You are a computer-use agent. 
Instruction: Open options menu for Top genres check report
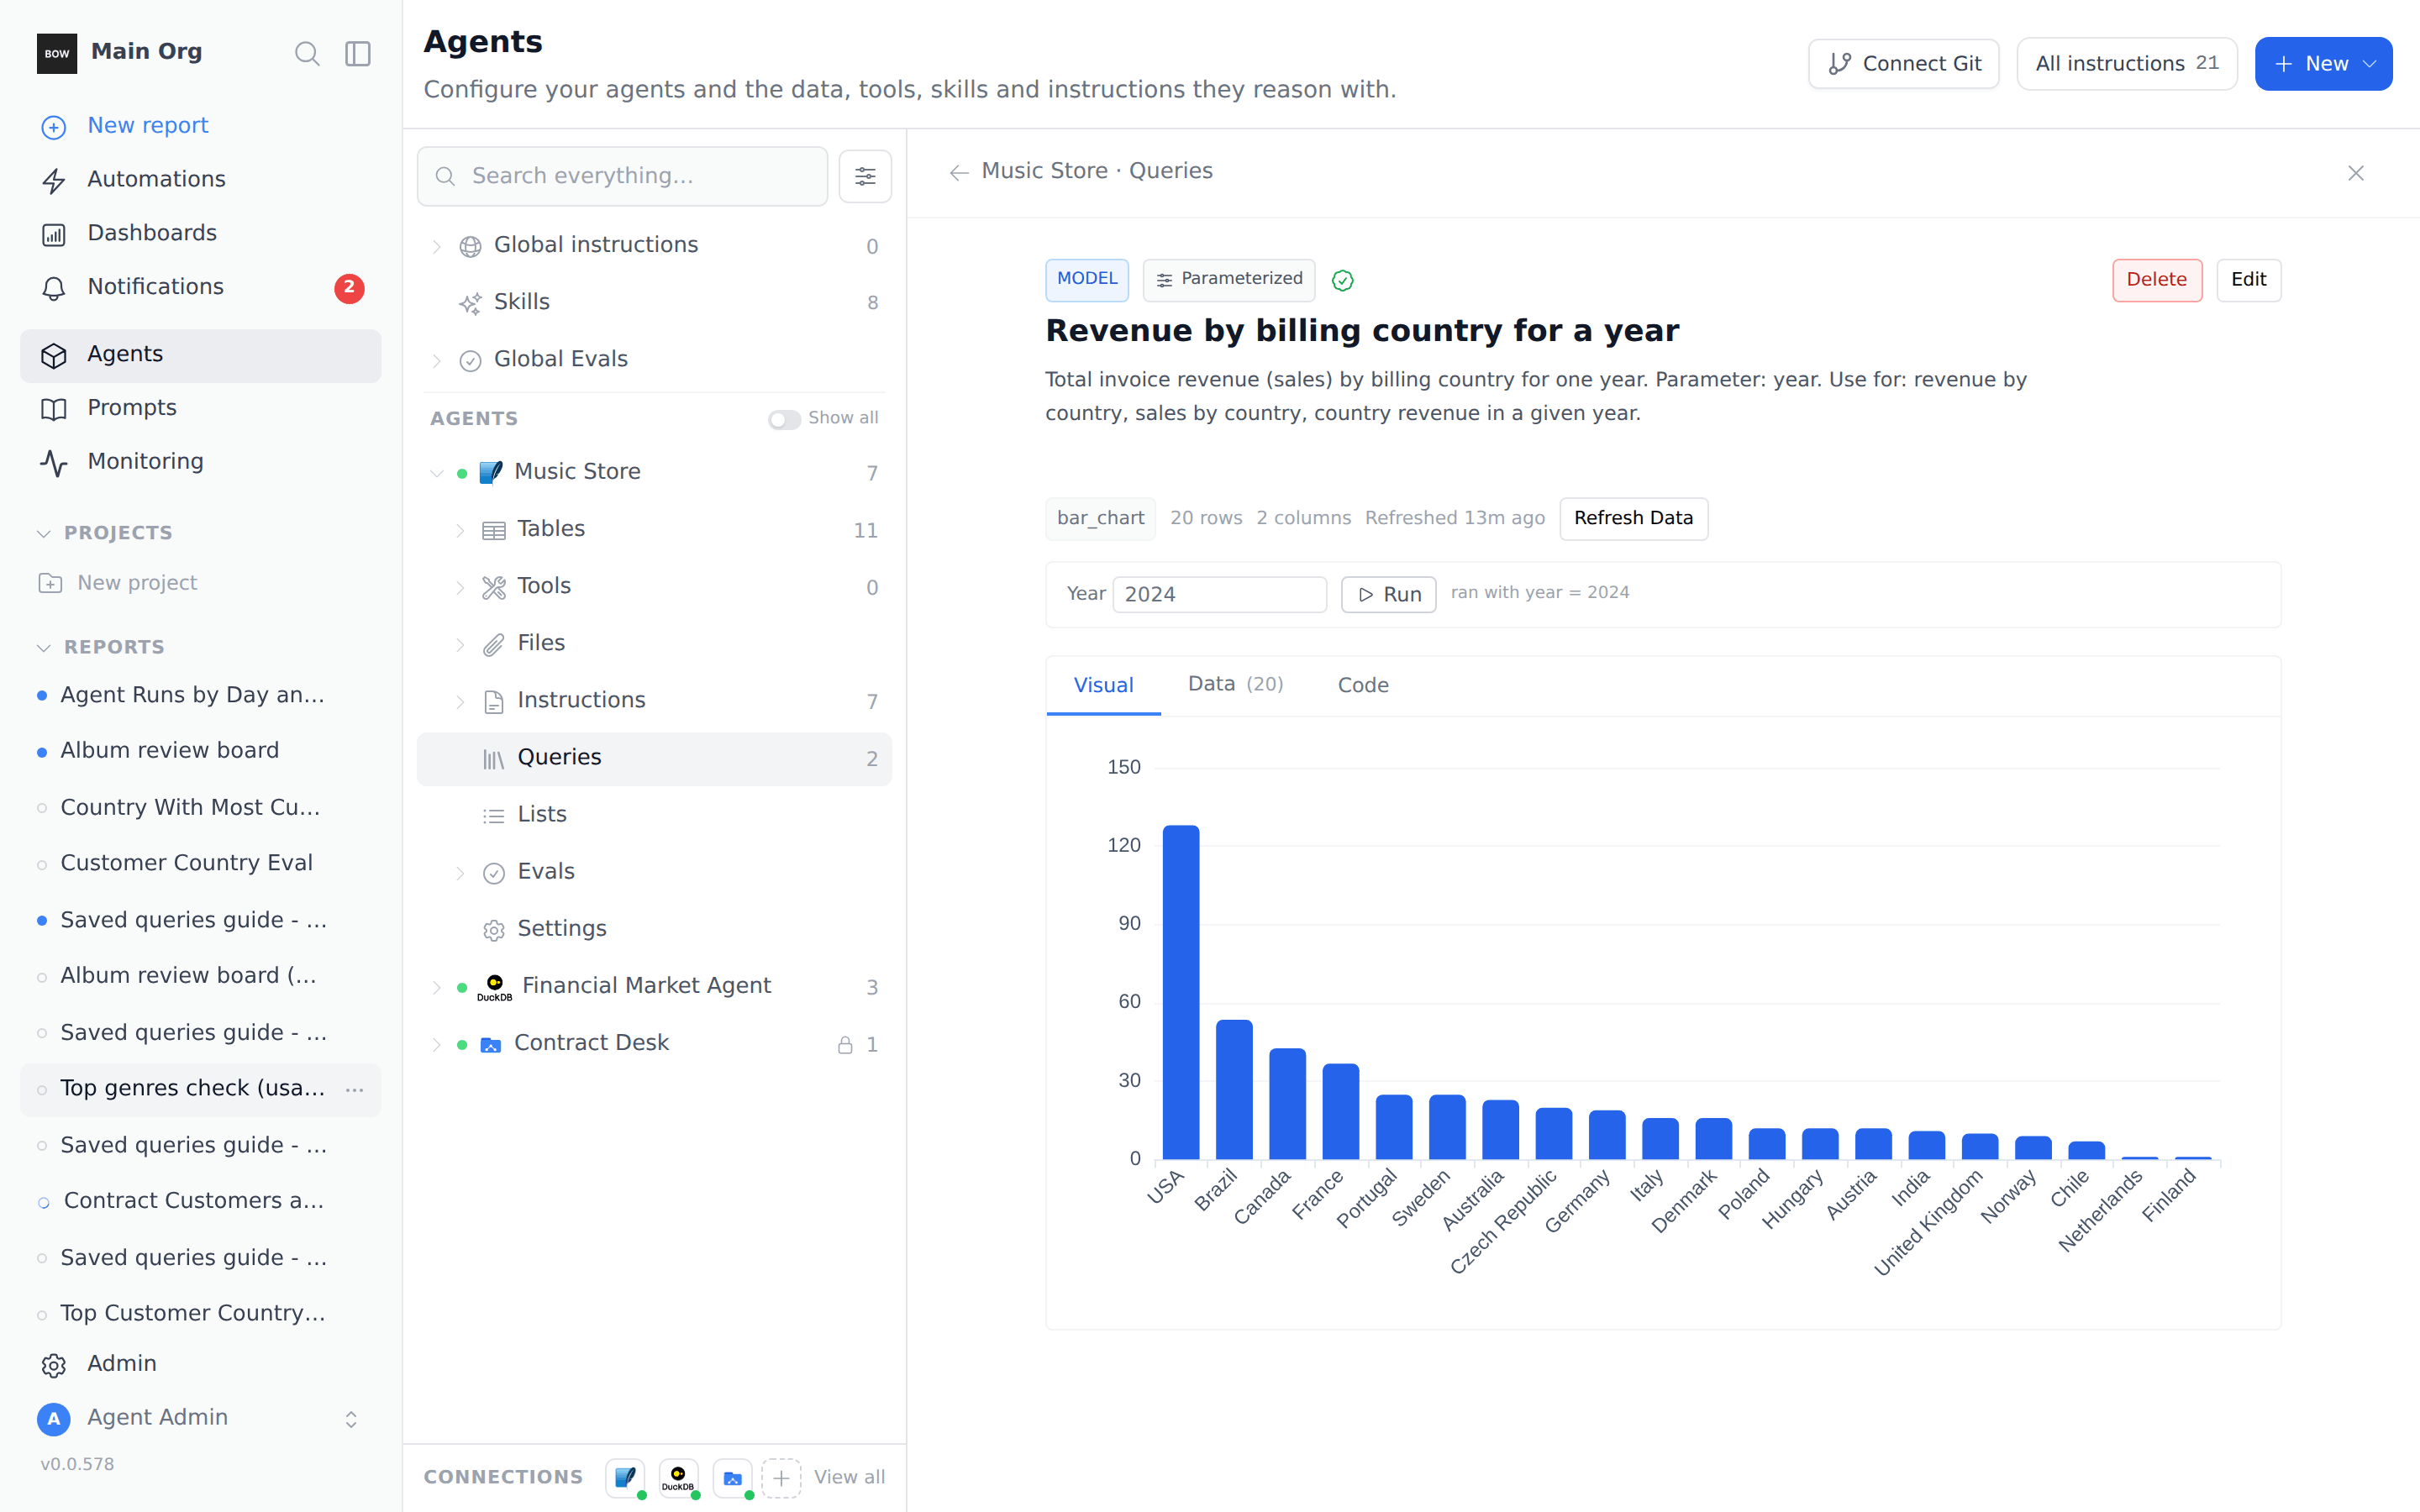pos(354,1089)
